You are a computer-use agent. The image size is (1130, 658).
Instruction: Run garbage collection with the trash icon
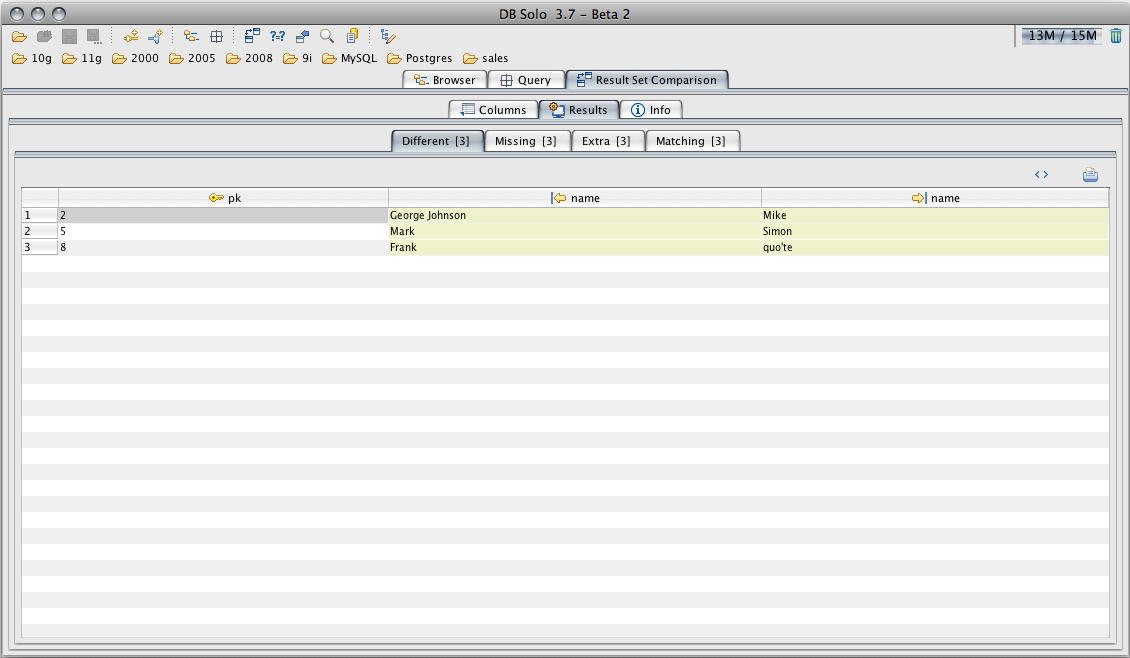tap(1116, 35)
